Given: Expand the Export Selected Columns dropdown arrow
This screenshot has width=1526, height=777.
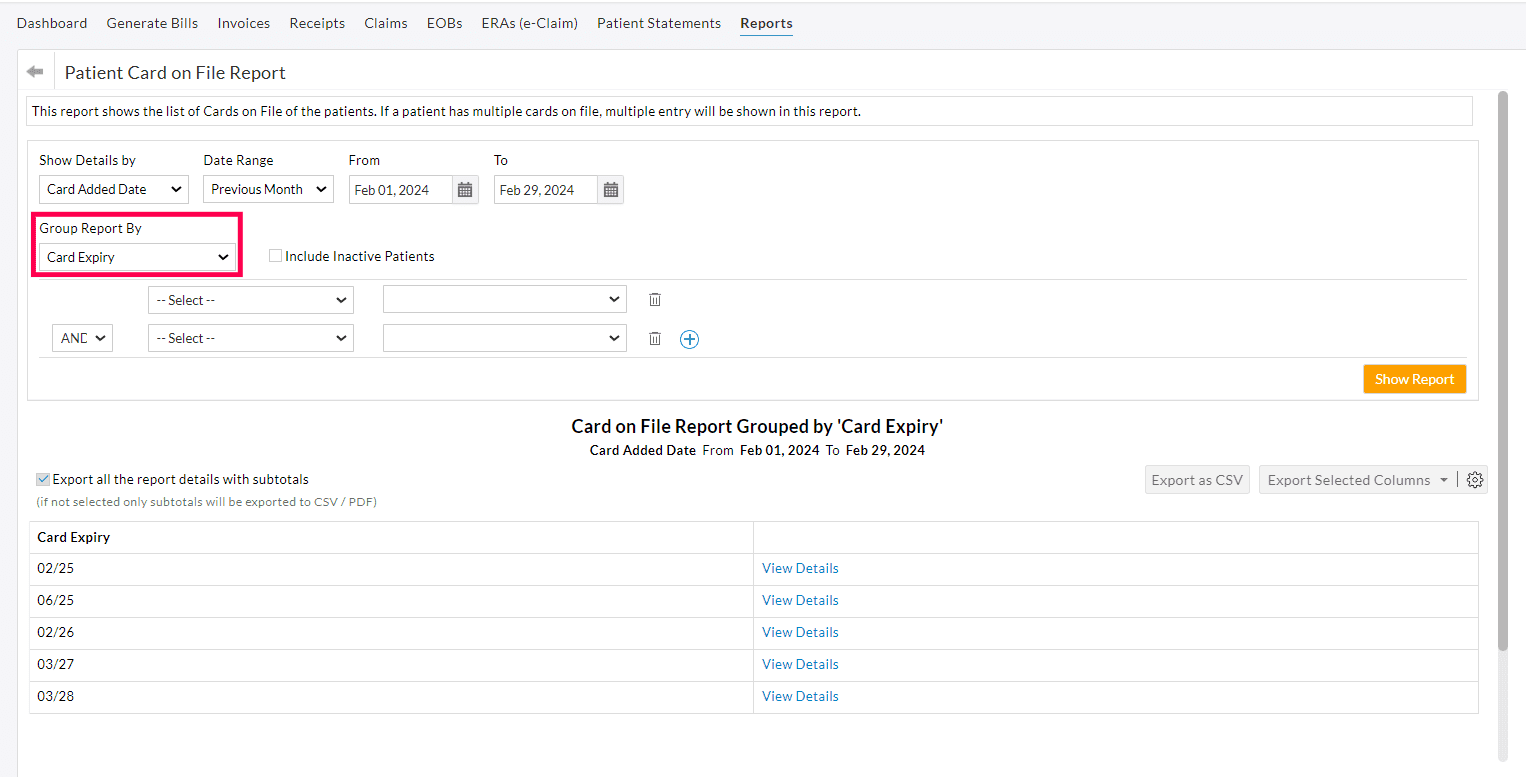Looking at the screenshot, I should tap(1444, 479).
